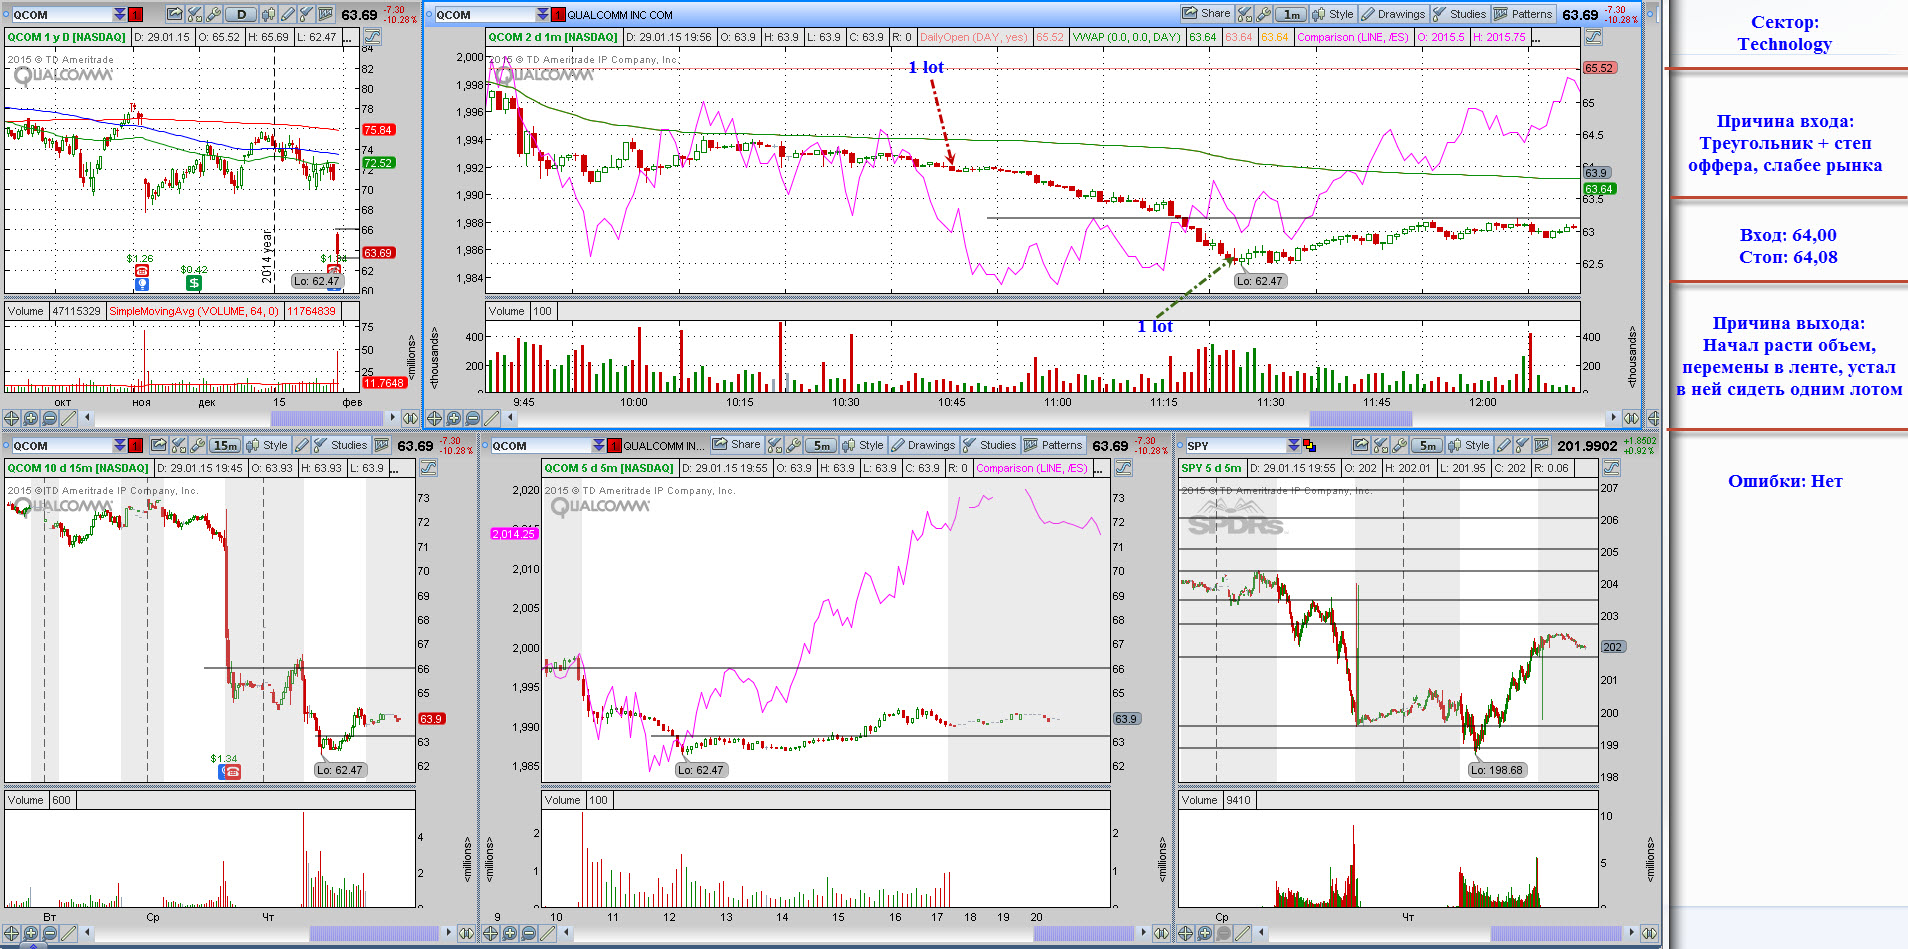Open wrench settings in QCOM 5d 5m chart
Image resolution: width=1908 pixels, height=949 pixels.
tap(794, 445)
